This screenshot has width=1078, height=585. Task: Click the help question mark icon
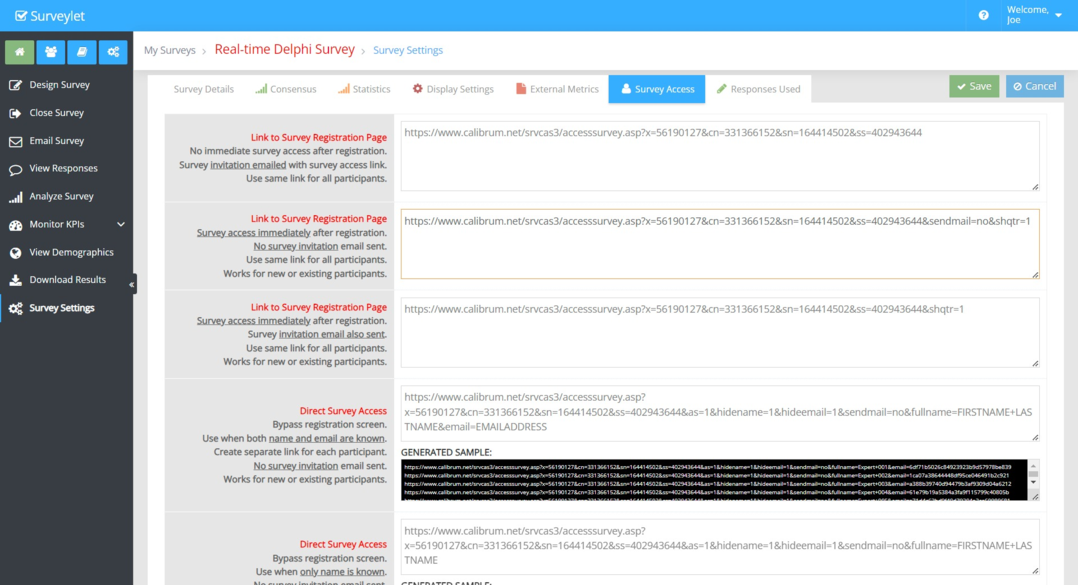pos(983,15)
